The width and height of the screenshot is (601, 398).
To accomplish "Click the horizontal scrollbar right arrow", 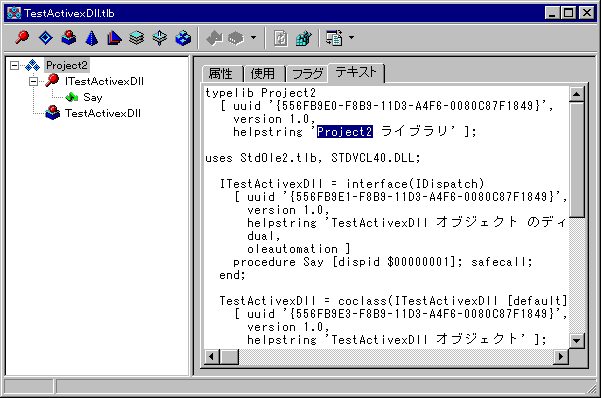I will coord(561,357).
